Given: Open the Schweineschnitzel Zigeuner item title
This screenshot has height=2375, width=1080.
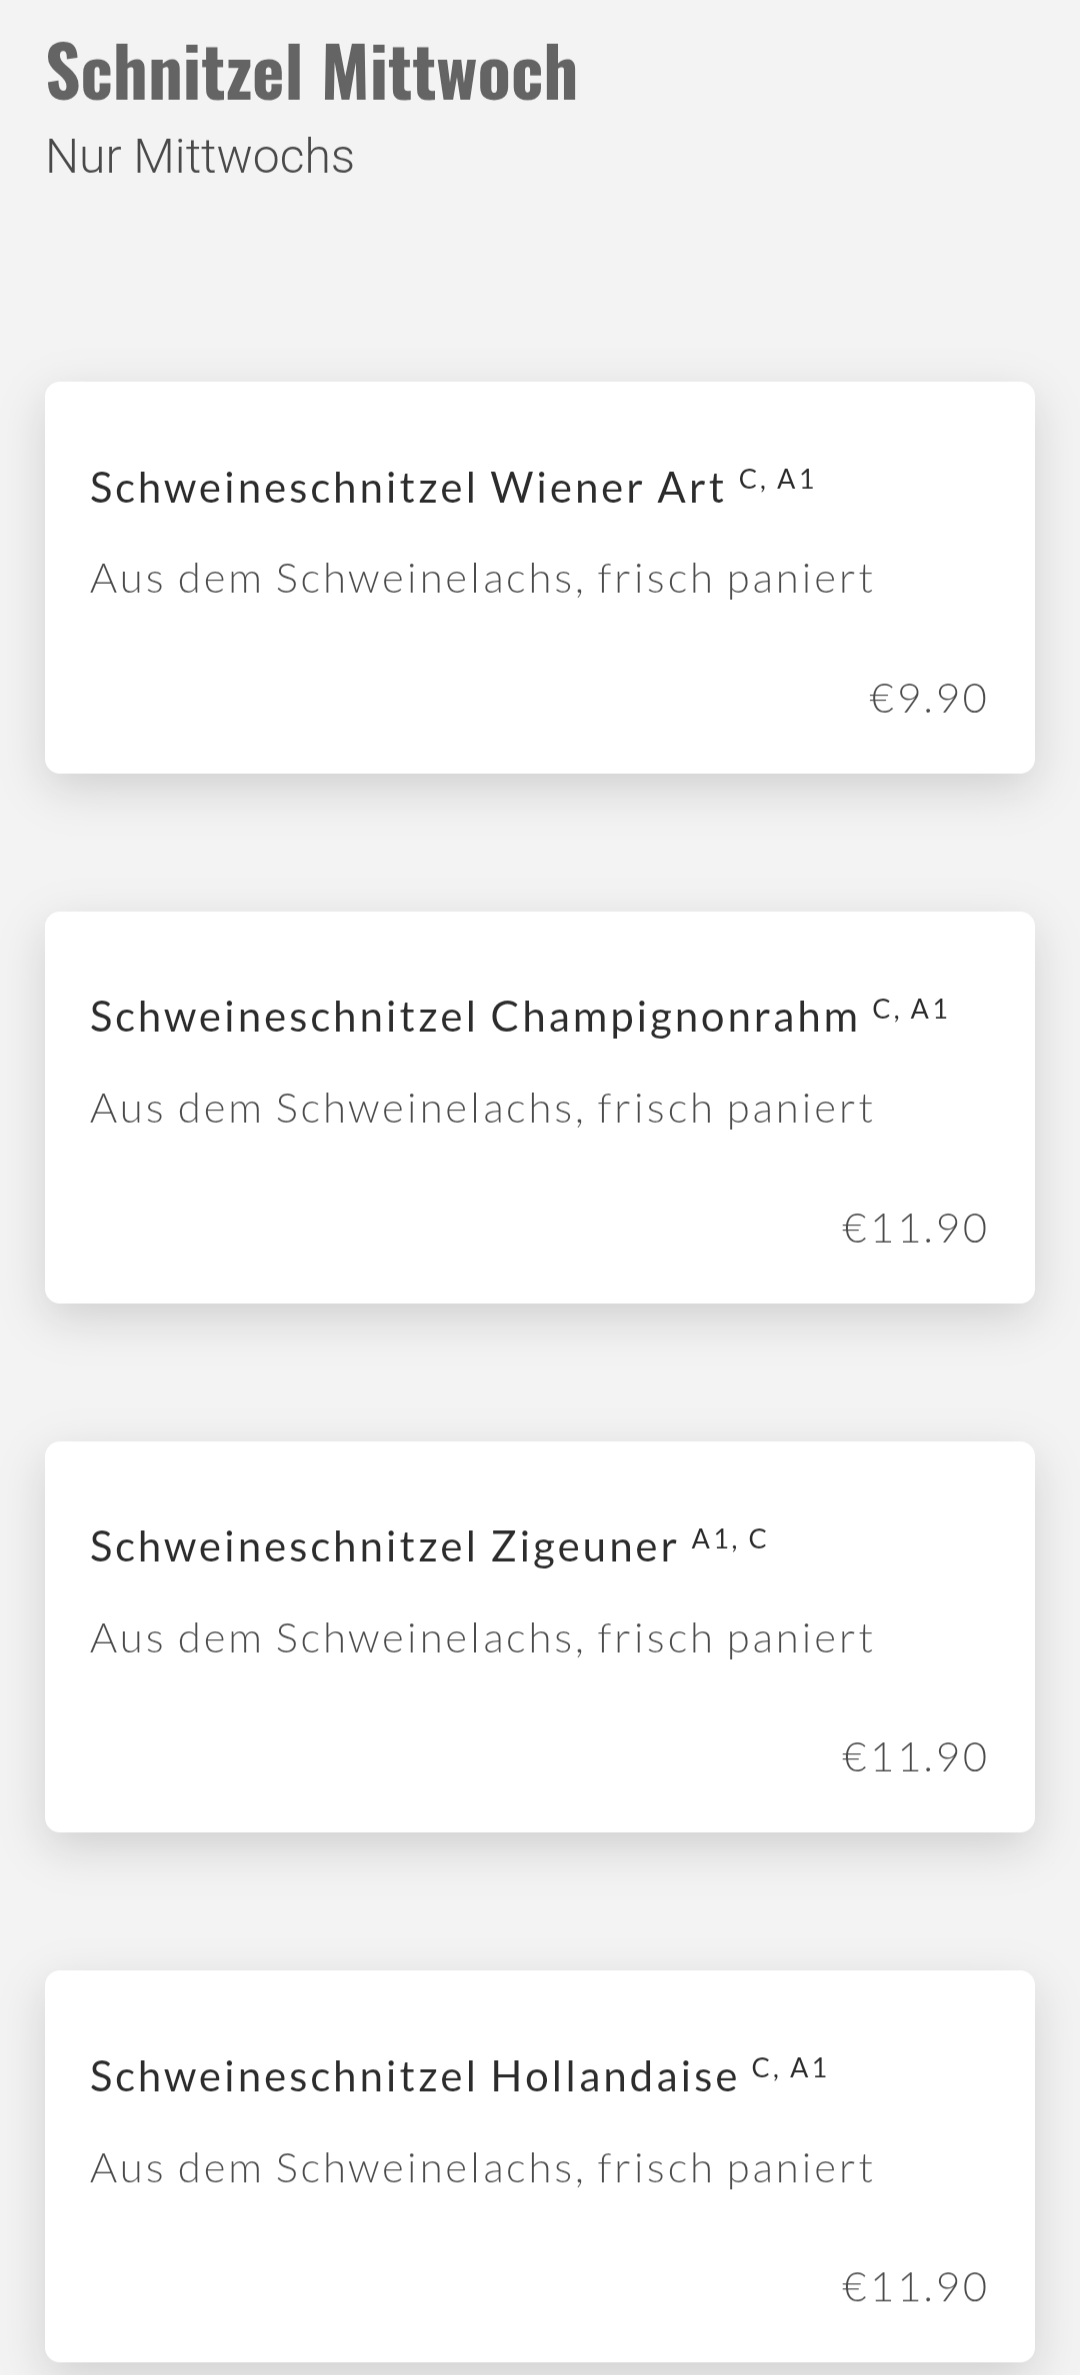Looking at the screenshot, I should coord(384,1547).
